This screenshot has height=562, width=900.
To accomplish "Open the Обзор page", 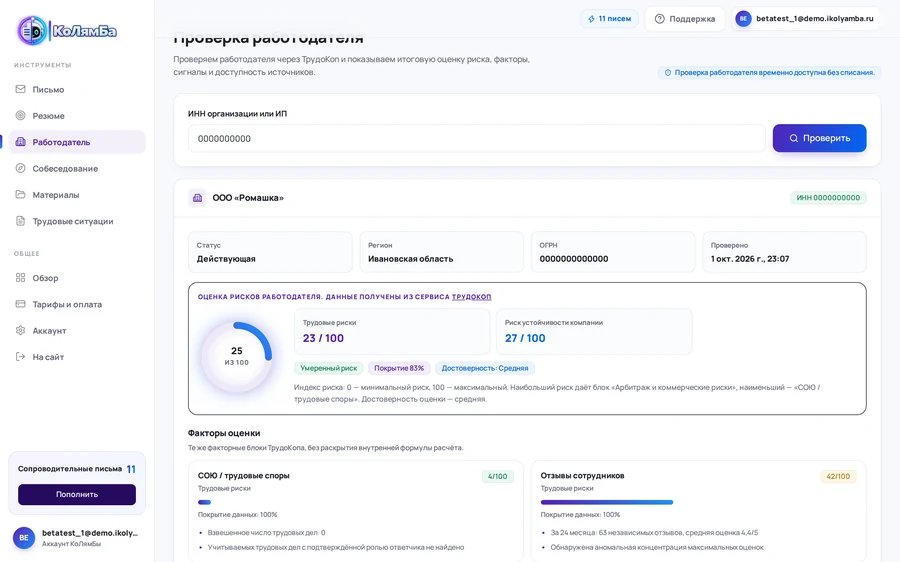I will tap(77, 278).
